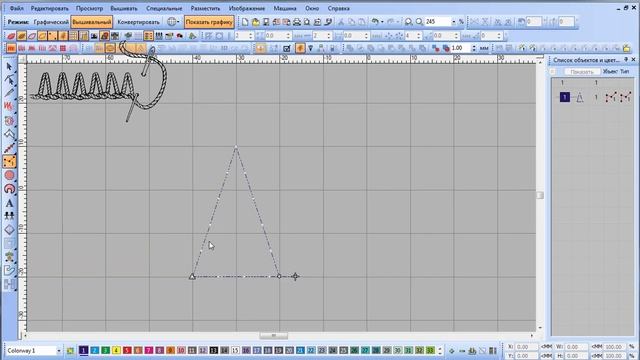Click the stepper on the 1.00 mm field
The image size is (640, 360).
point(473,48)
